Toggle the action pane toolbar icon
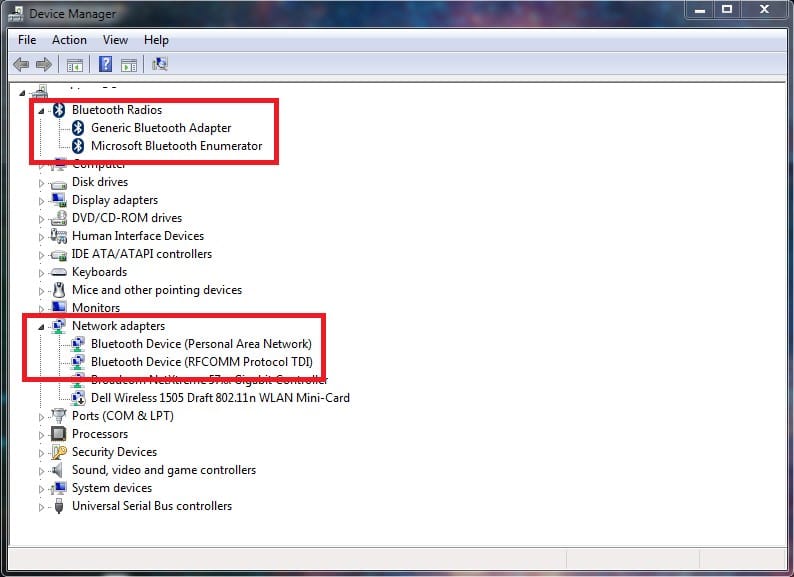This screenshot has width=794, height=577. 129,65
